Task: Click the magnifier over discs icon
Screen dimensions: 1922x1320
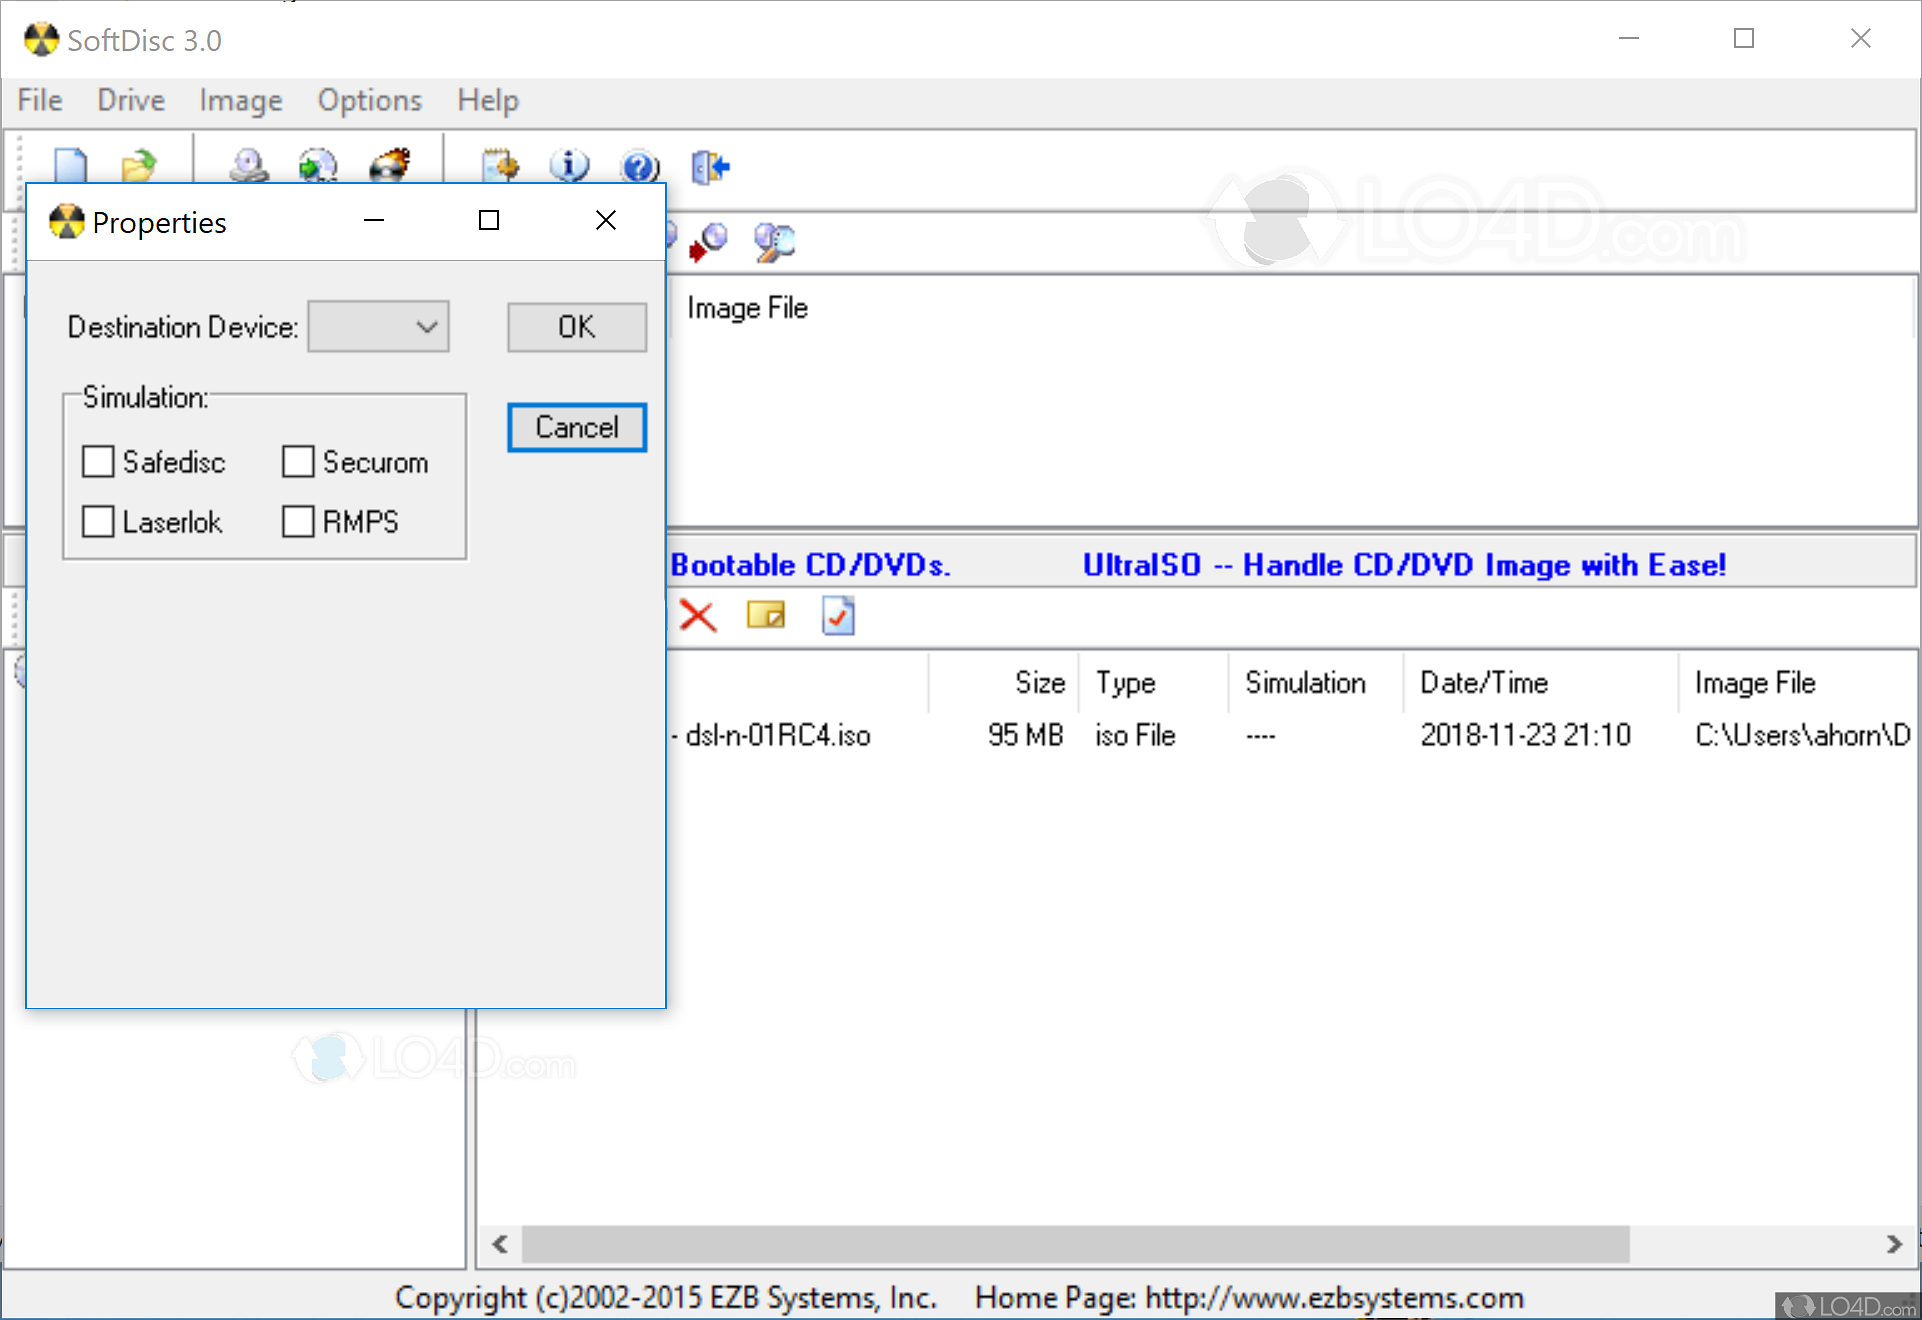Action: coord(774,241)
